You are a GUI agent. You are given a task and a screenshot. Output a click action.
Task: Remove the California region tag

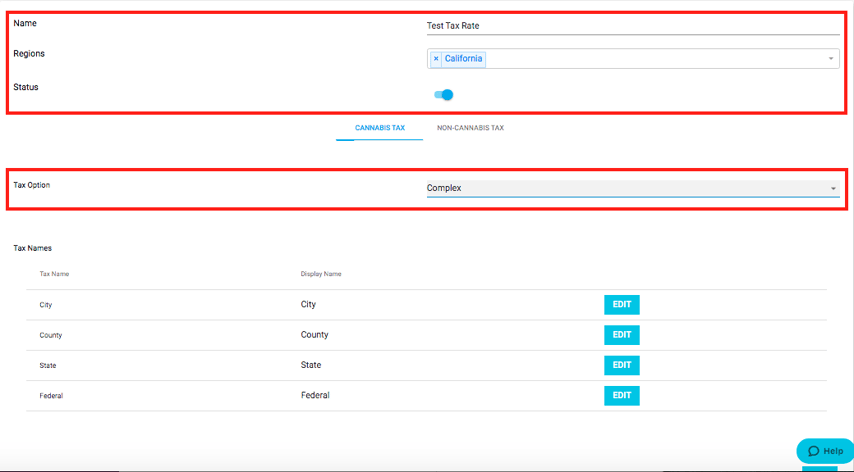pyautogui.click(x=436, y=59)
